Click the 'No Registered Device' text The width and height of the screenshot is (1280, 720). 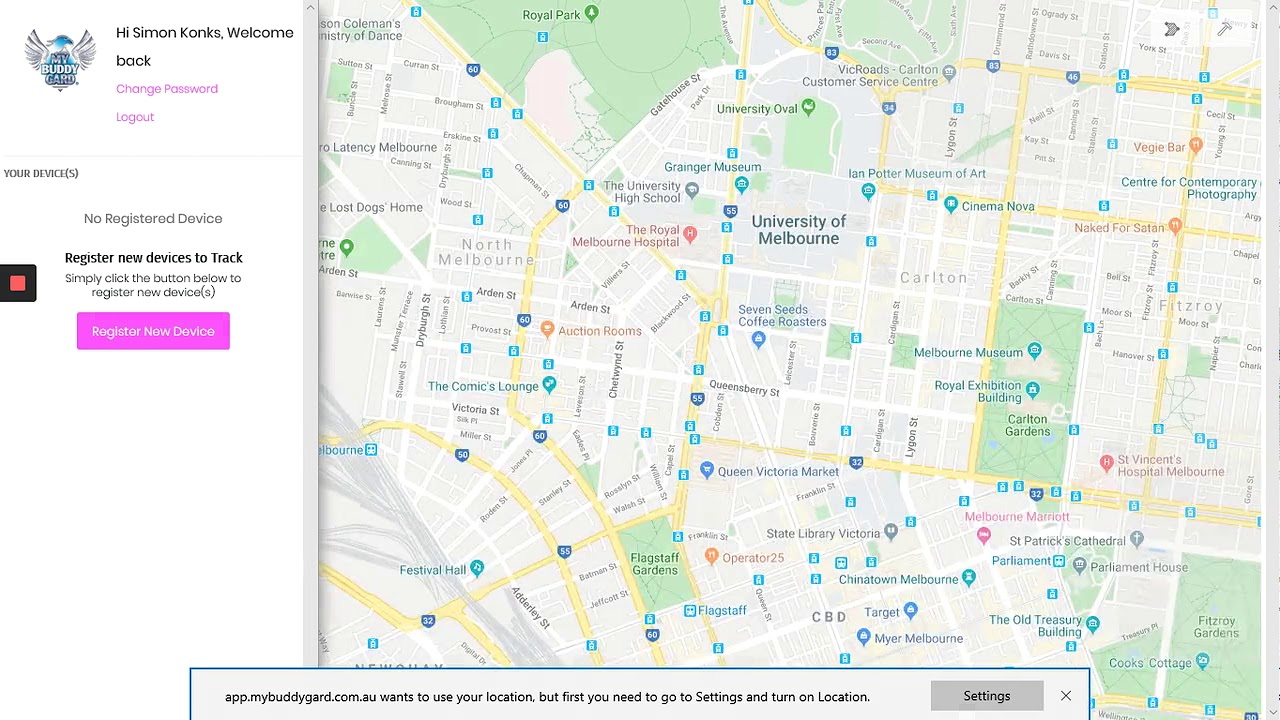[153, 218]
